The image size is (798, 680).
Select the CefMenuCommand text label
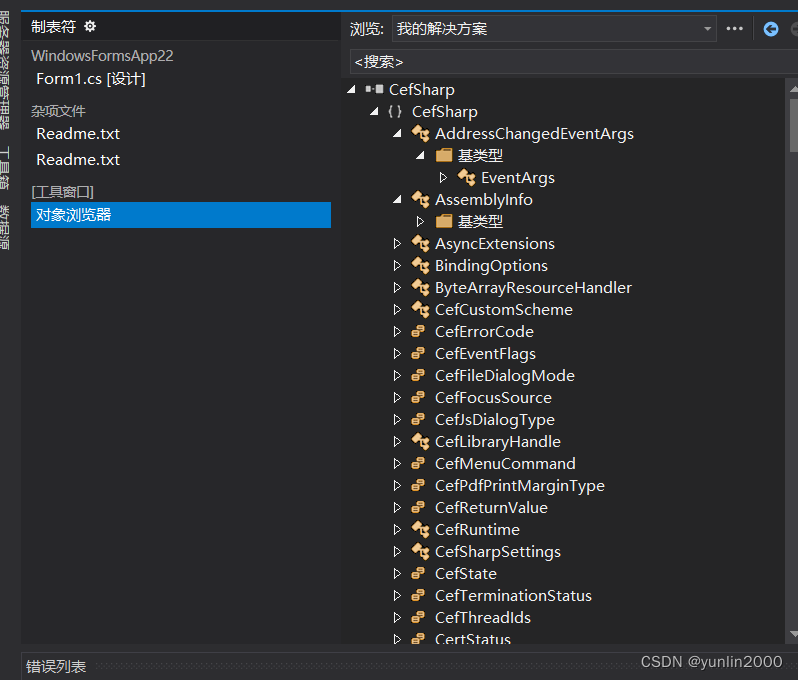(505, 463)
